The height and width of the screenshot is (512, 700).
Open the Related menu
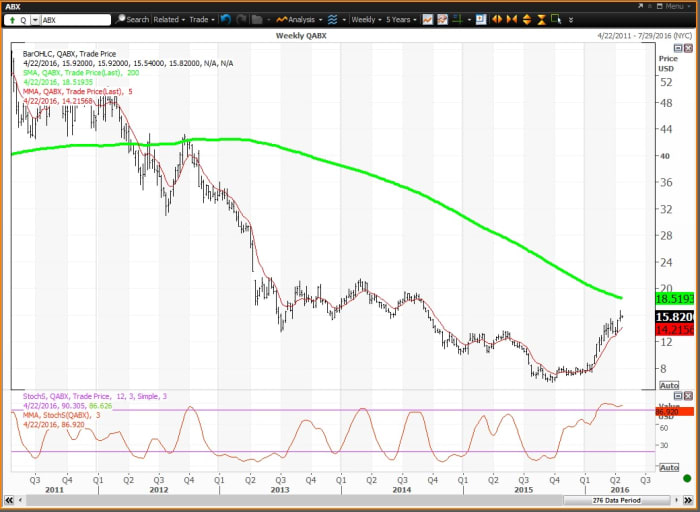point(169,19)
